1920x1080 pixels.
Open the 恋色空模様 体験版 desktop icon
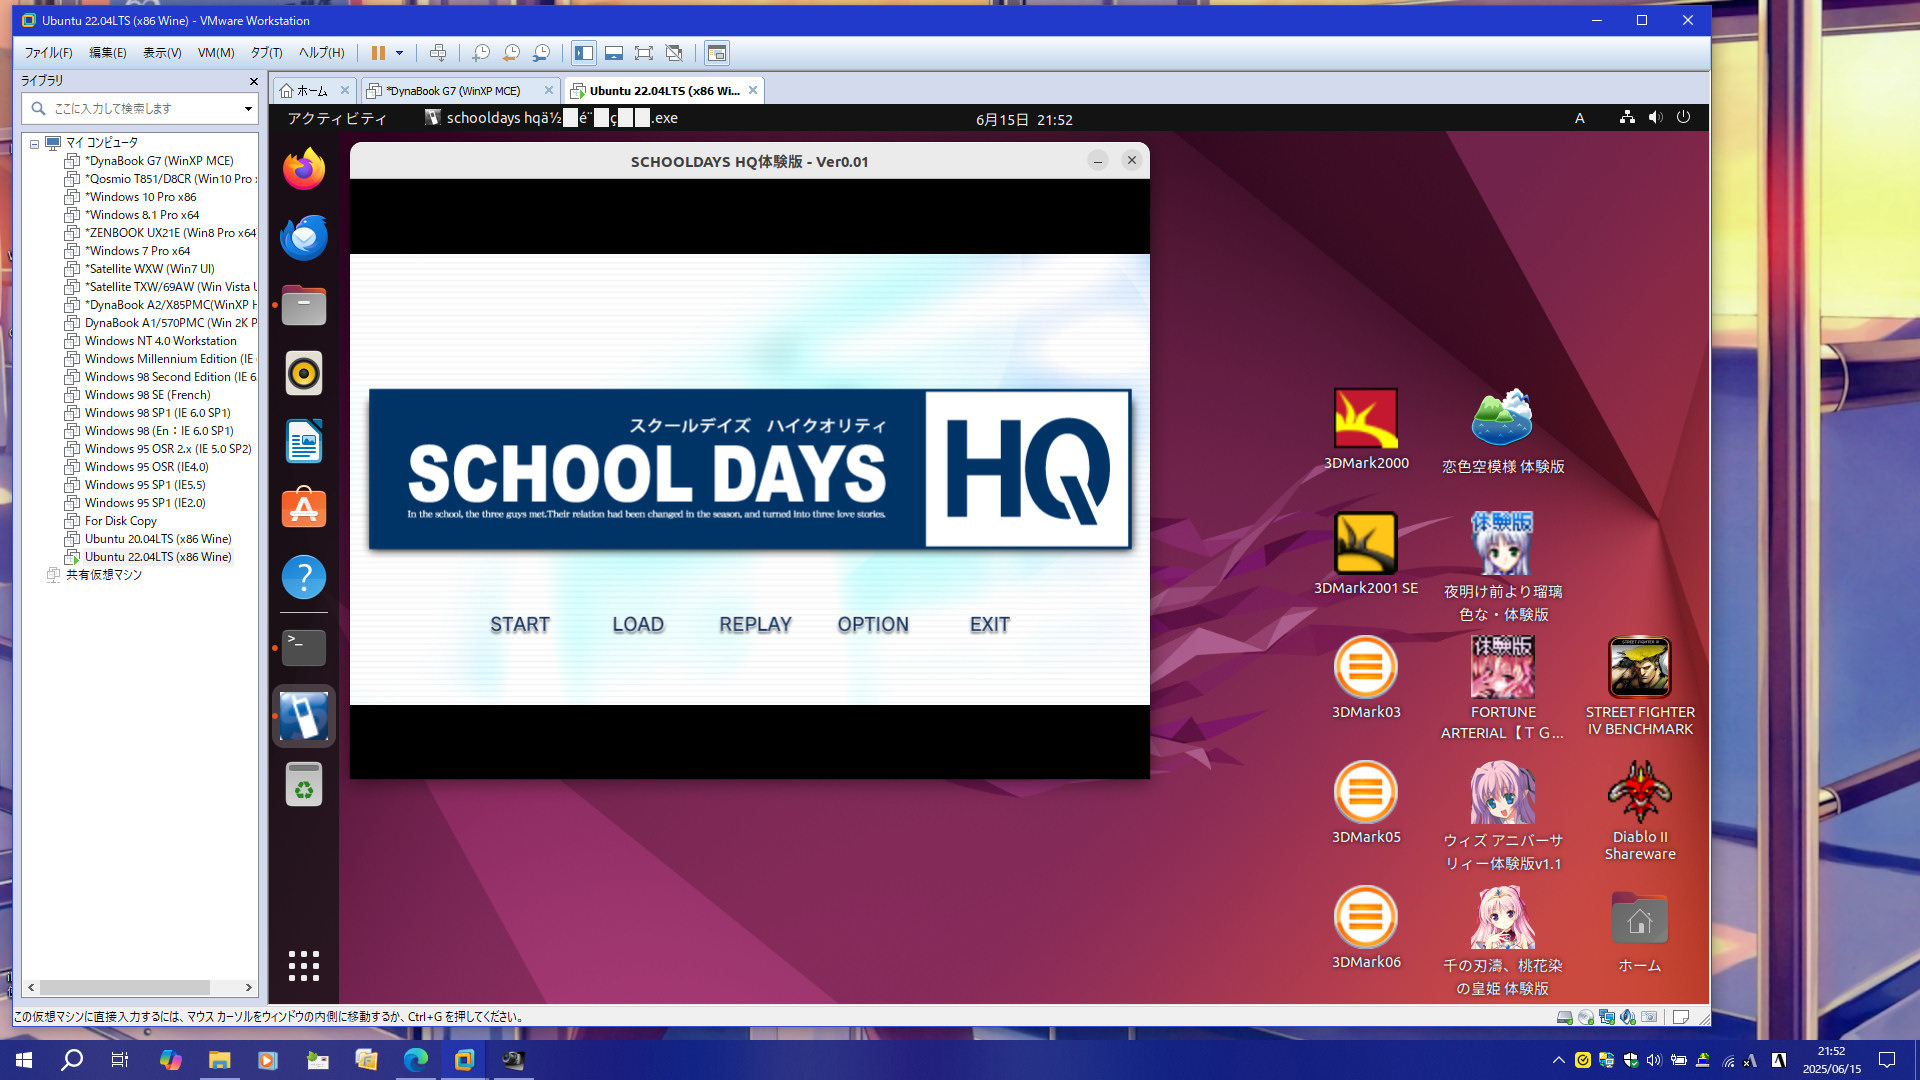coord(1503,430)
